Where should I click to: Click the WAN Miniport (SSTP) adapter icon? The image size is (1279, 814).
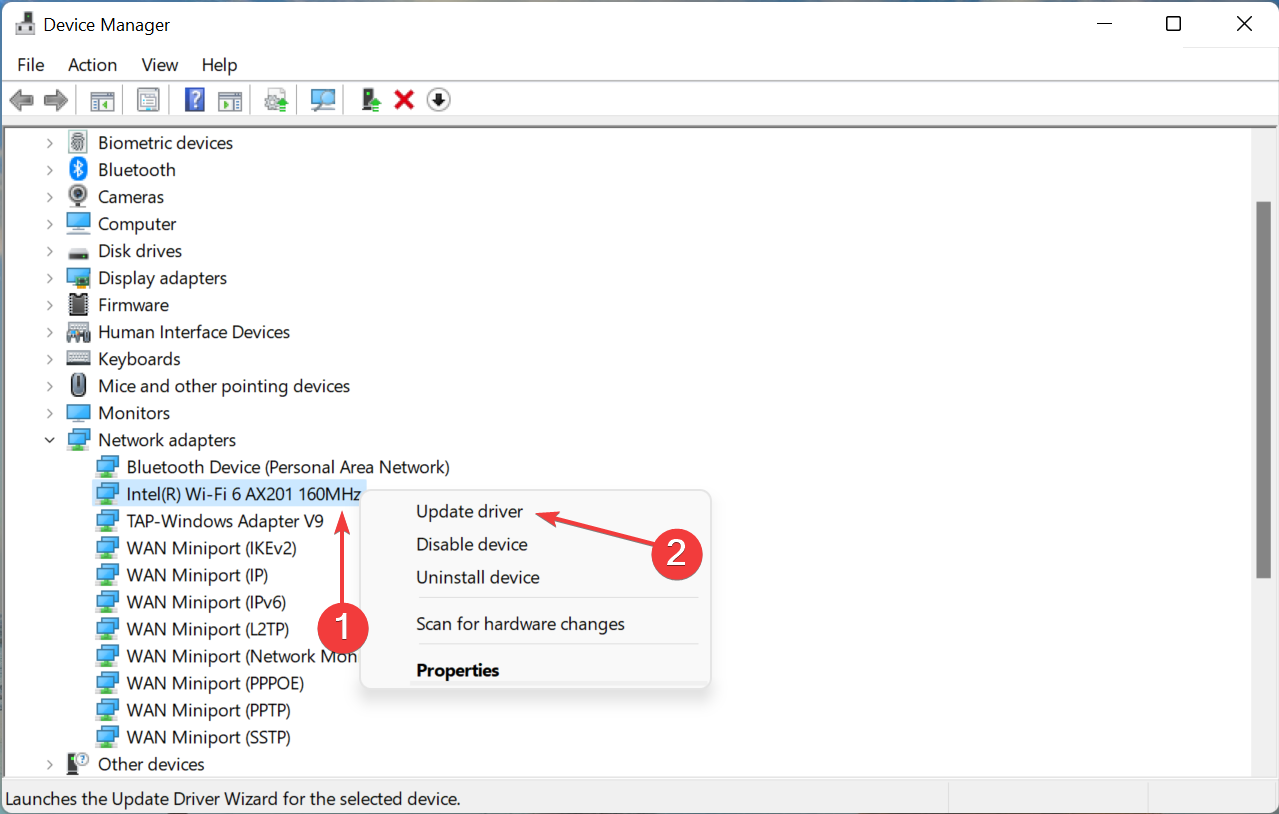tap(107, 737)
